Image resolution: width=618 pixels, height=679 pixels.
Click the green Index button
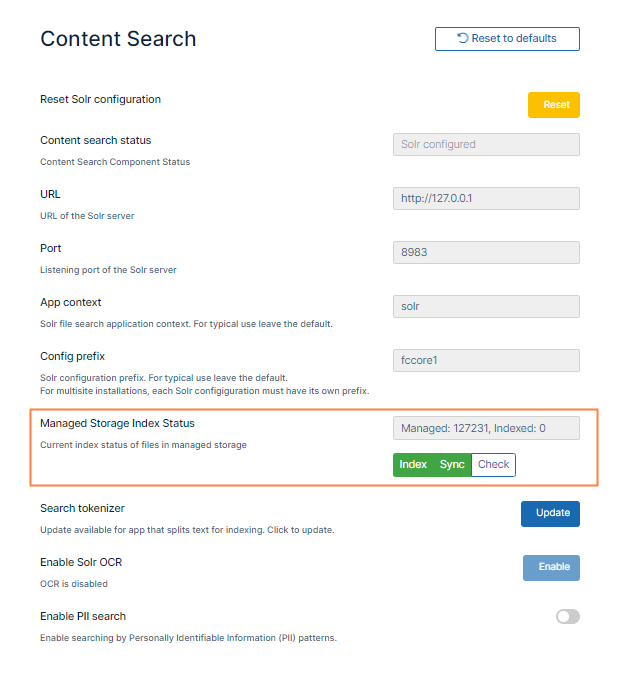(413, 464)
